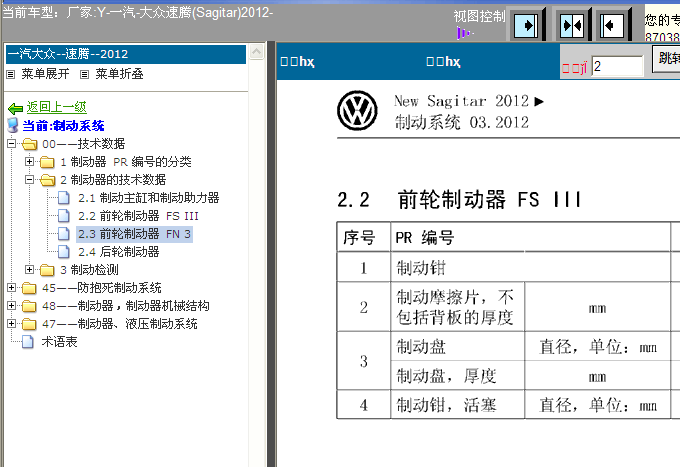This screenshot has width=680, height=467.
Task: Select 2.3 前轮制动器 FN 3 item
Action: (134, 234)
